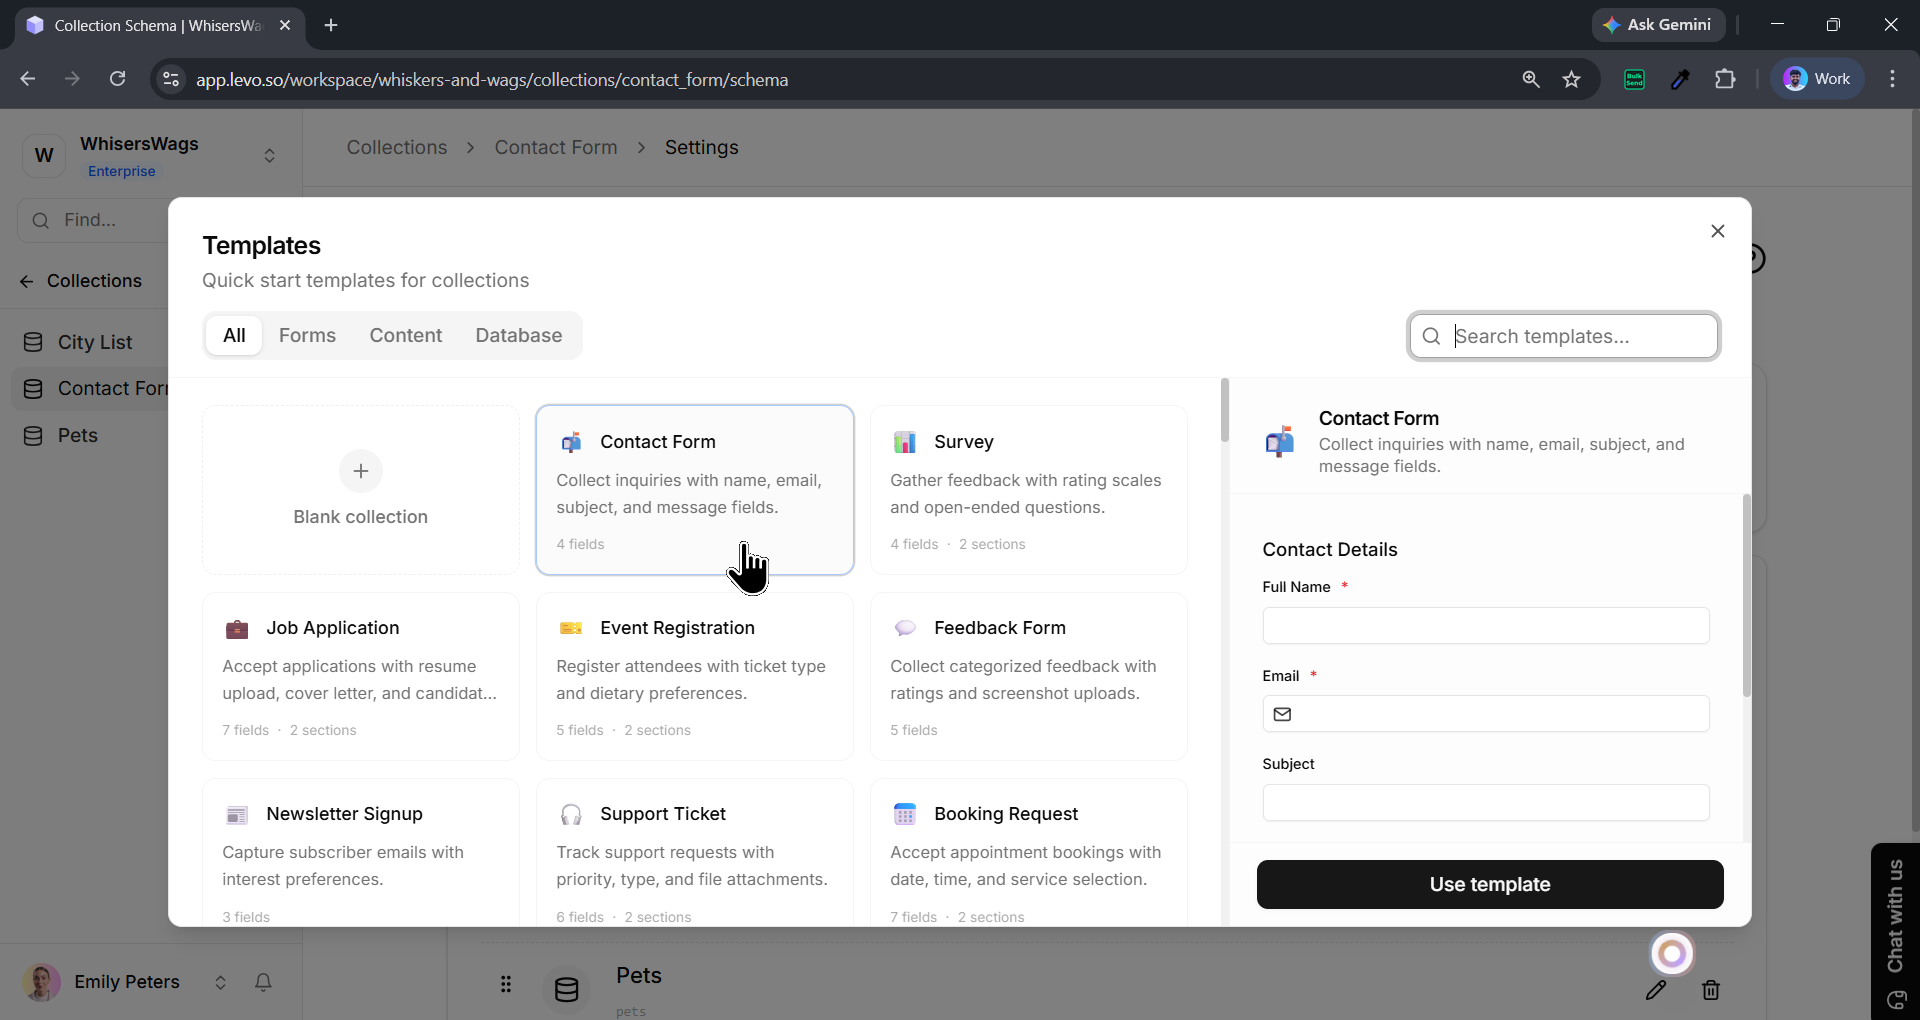
Task: Switch to the Forms tab
Action: [x=307, y=335]
